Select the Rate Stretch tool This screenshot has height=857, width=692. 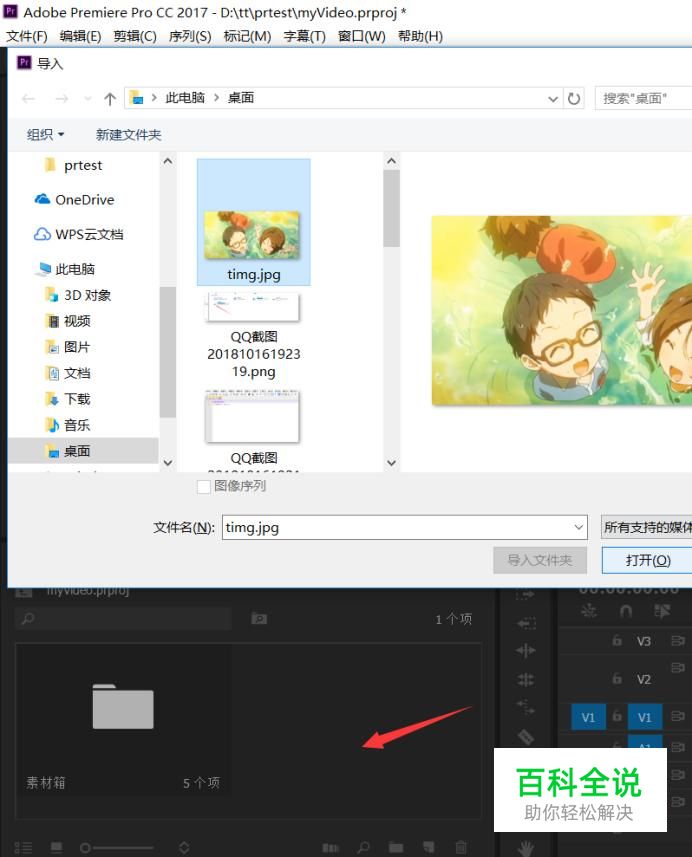pyautogui.click(x=526, y=707)
